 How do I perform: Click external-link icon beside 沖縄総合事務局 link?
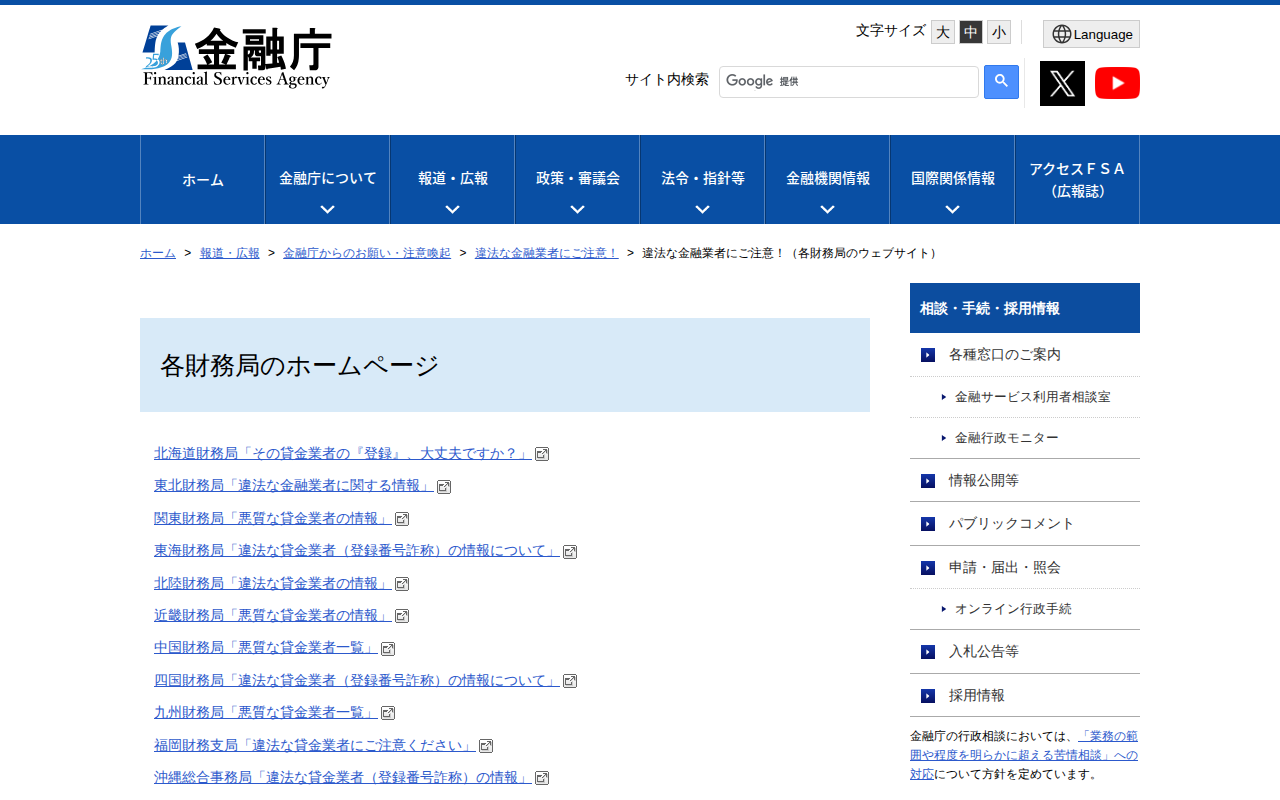coord(542,778)
